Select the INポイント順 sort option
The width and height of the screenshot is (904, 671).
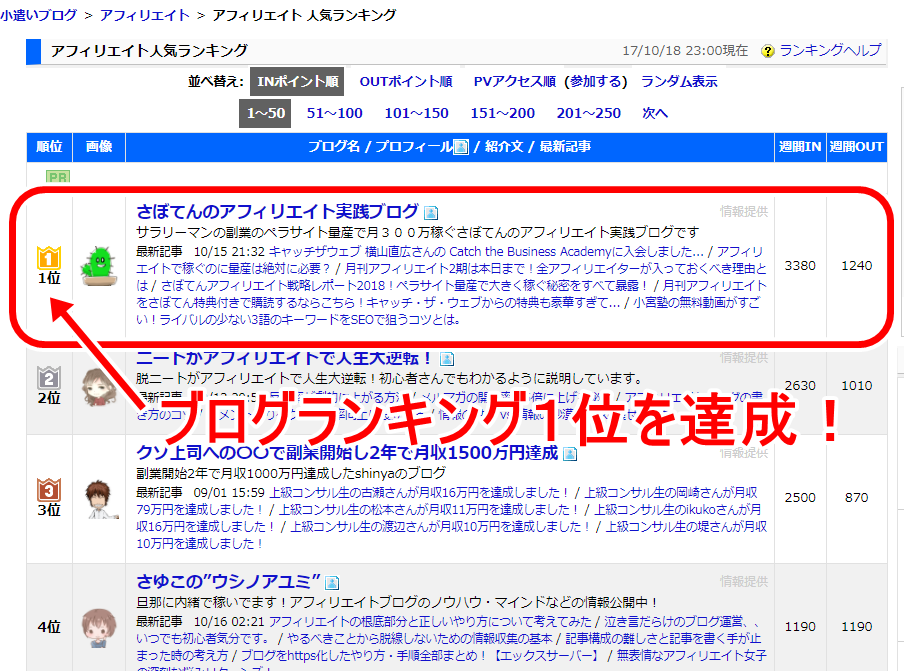[297, 82]
